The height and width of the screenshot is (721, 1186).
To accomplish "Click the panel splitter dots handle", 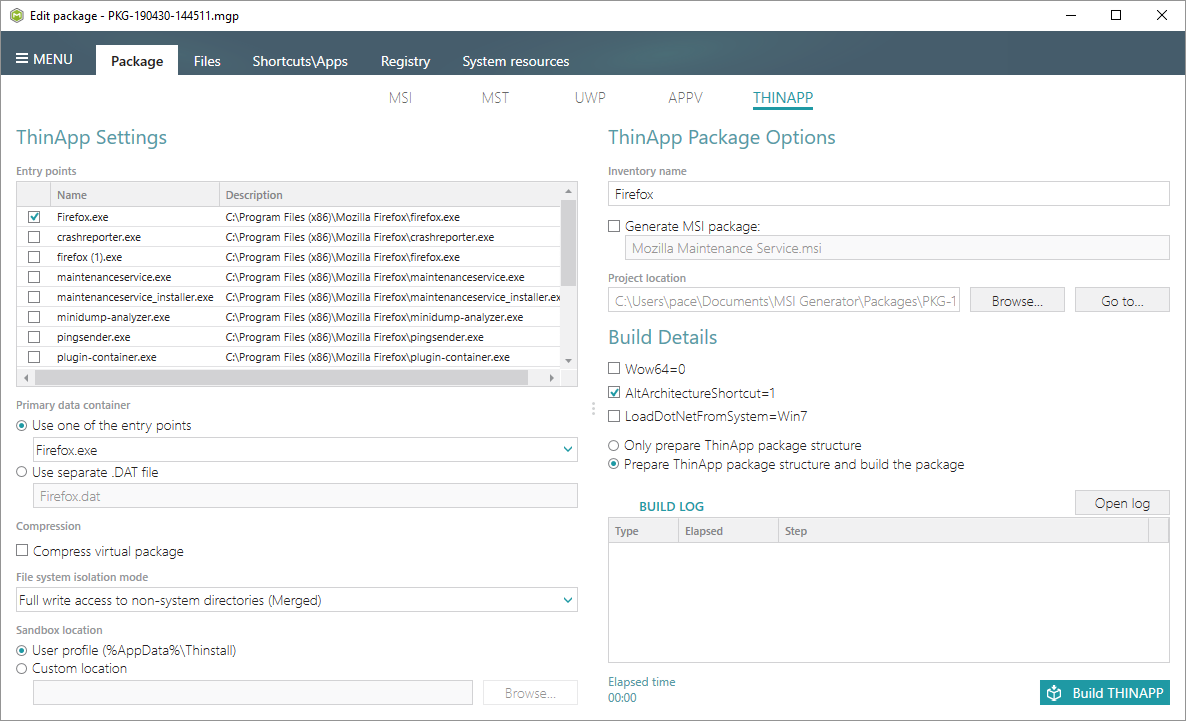I will pyautogui.click(x=593, y=409).
